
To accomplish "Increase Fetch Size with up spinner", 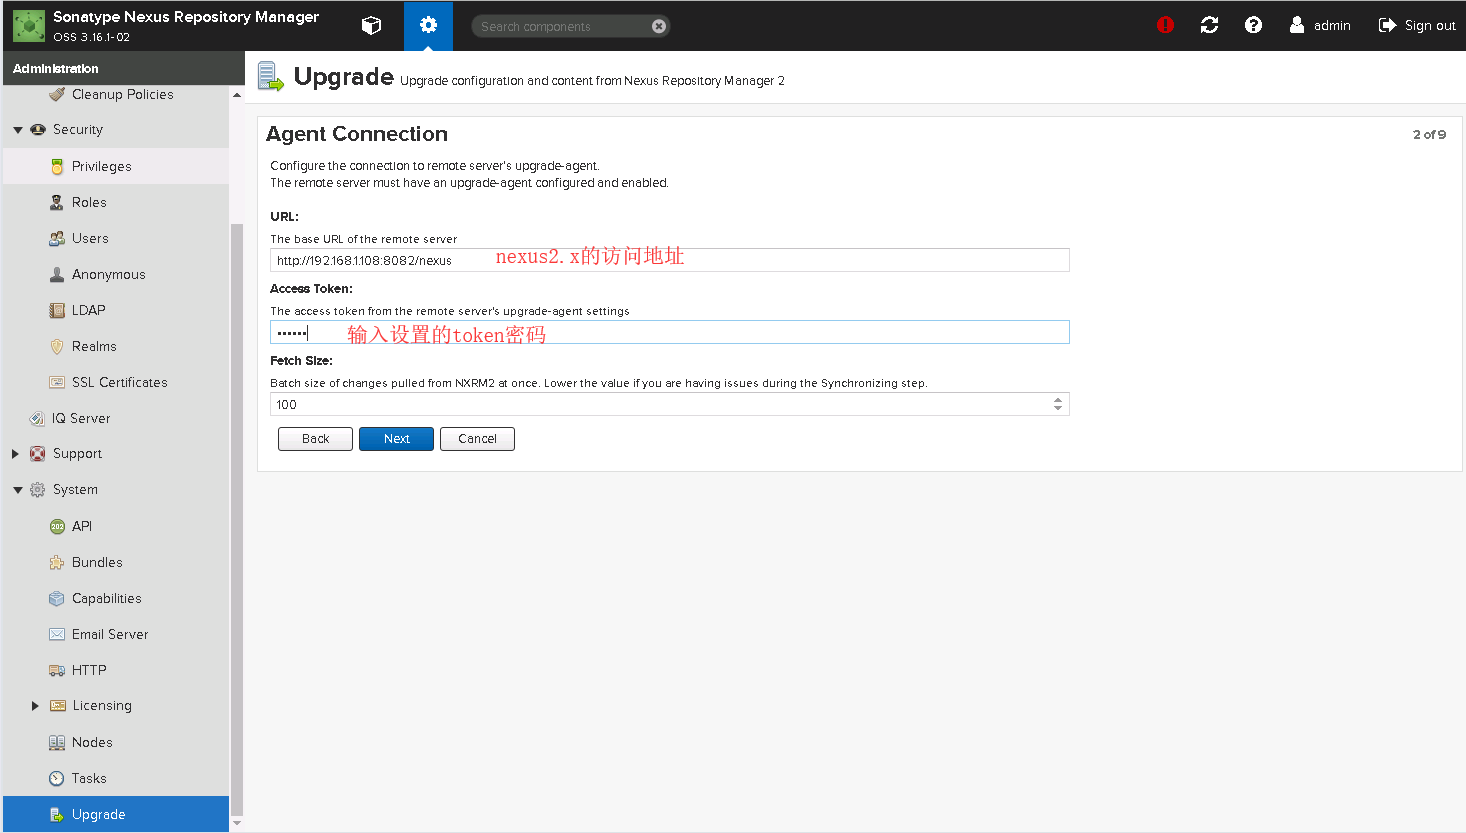I will coord(1058,400).
